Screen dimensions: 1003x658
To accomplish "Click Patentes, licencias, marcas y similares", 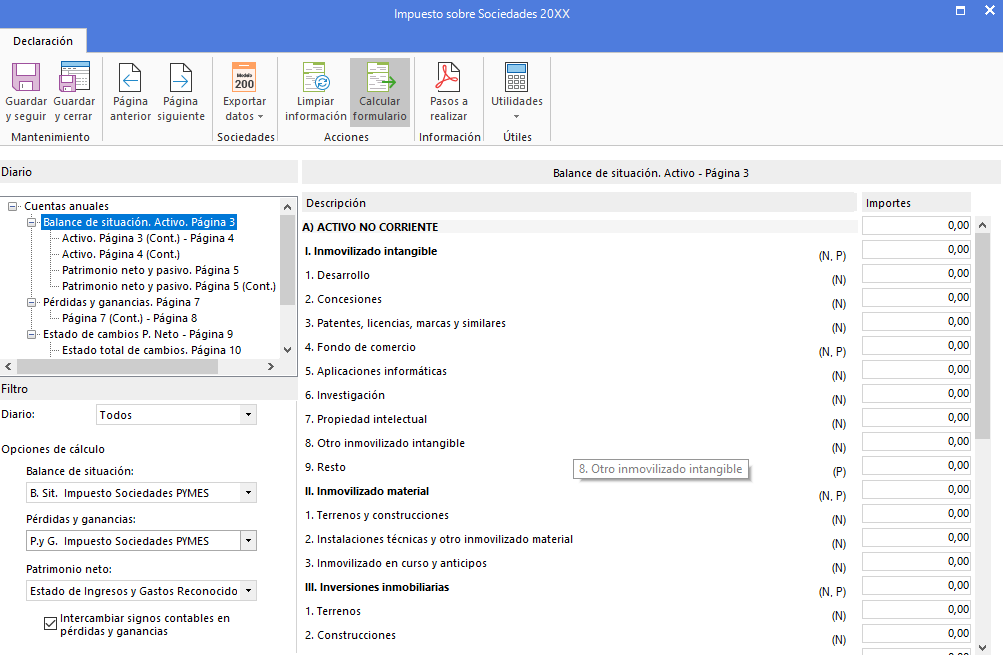I will 406,324.
